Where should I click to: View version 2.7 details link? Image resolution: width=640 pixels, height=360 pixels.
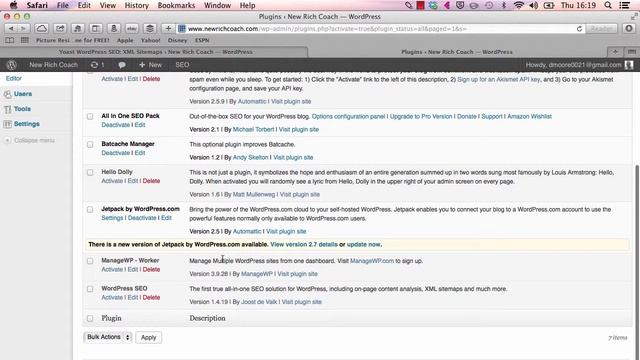(304, 244)
